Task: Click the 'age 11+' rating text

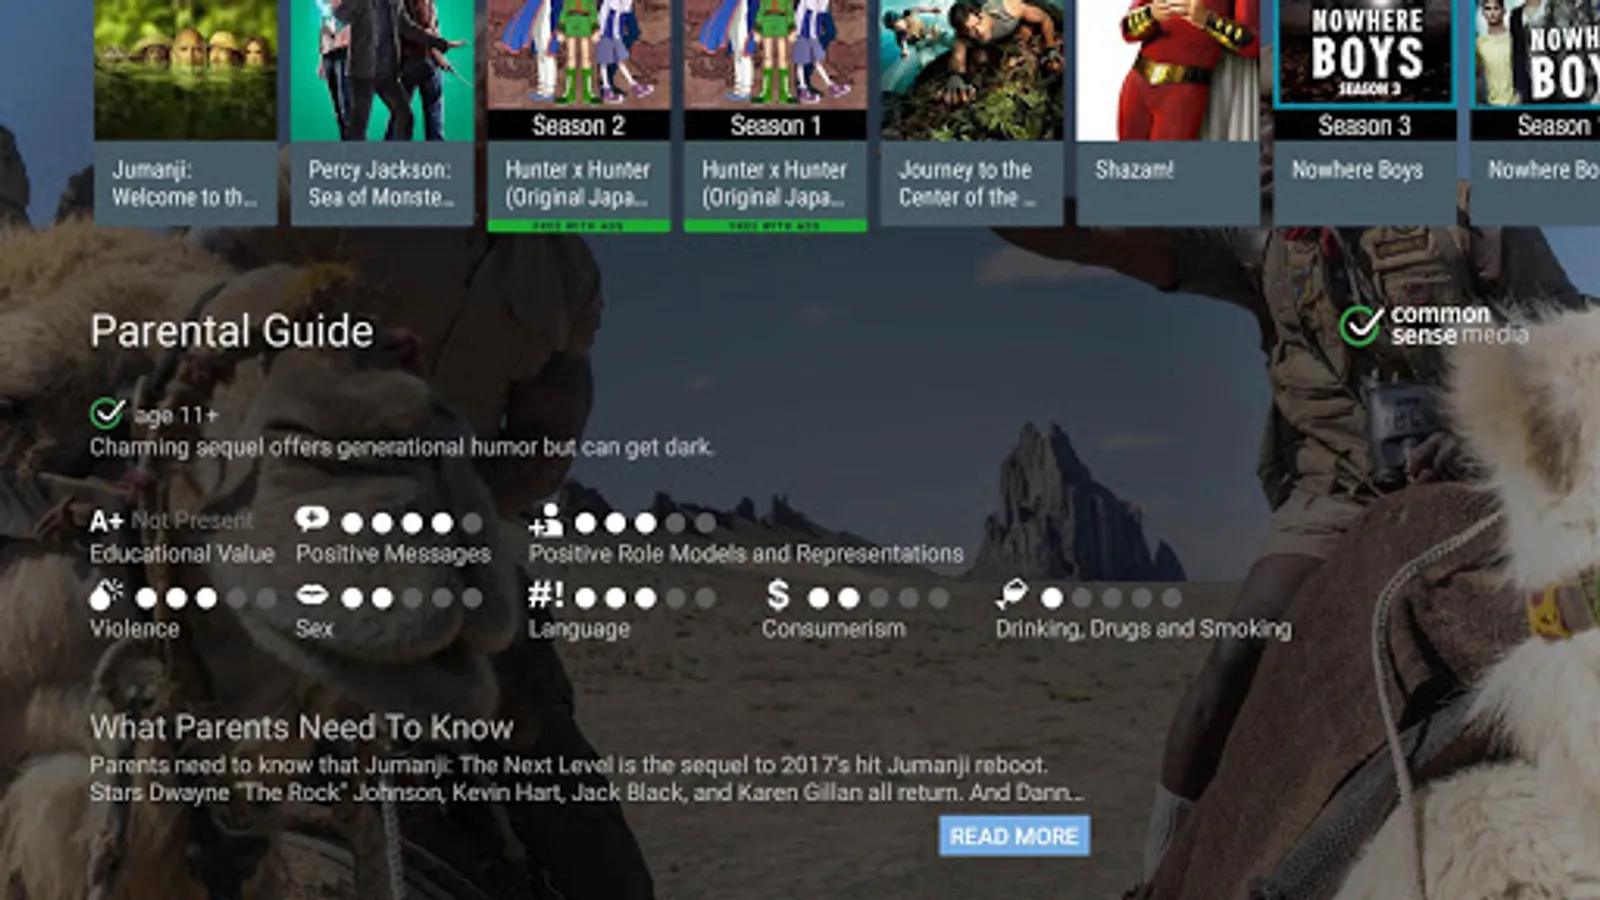Action: [176, 415]
